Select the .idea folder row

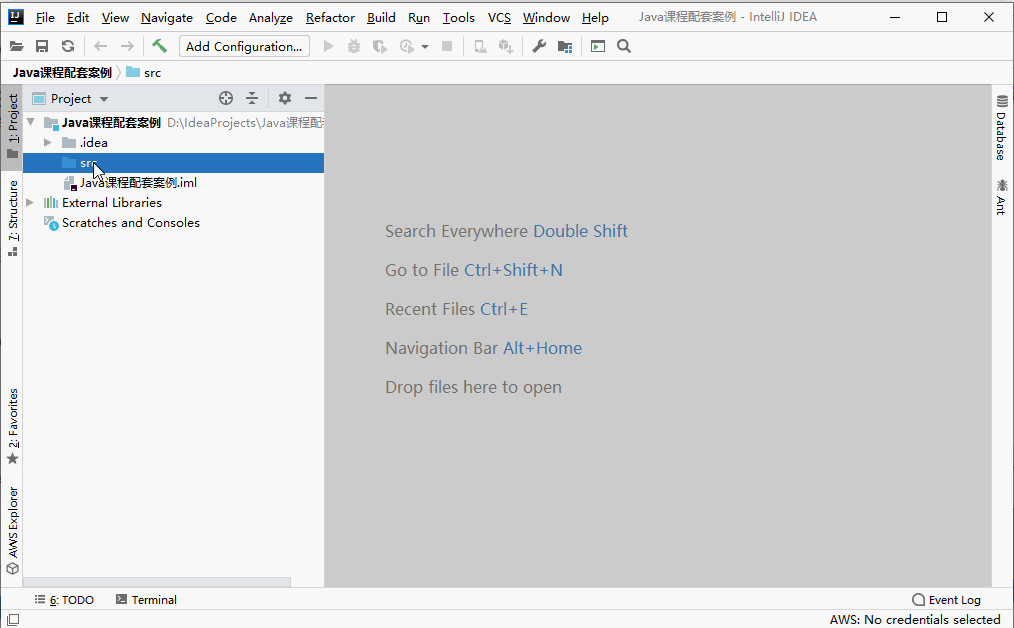[x=173, y=142]
